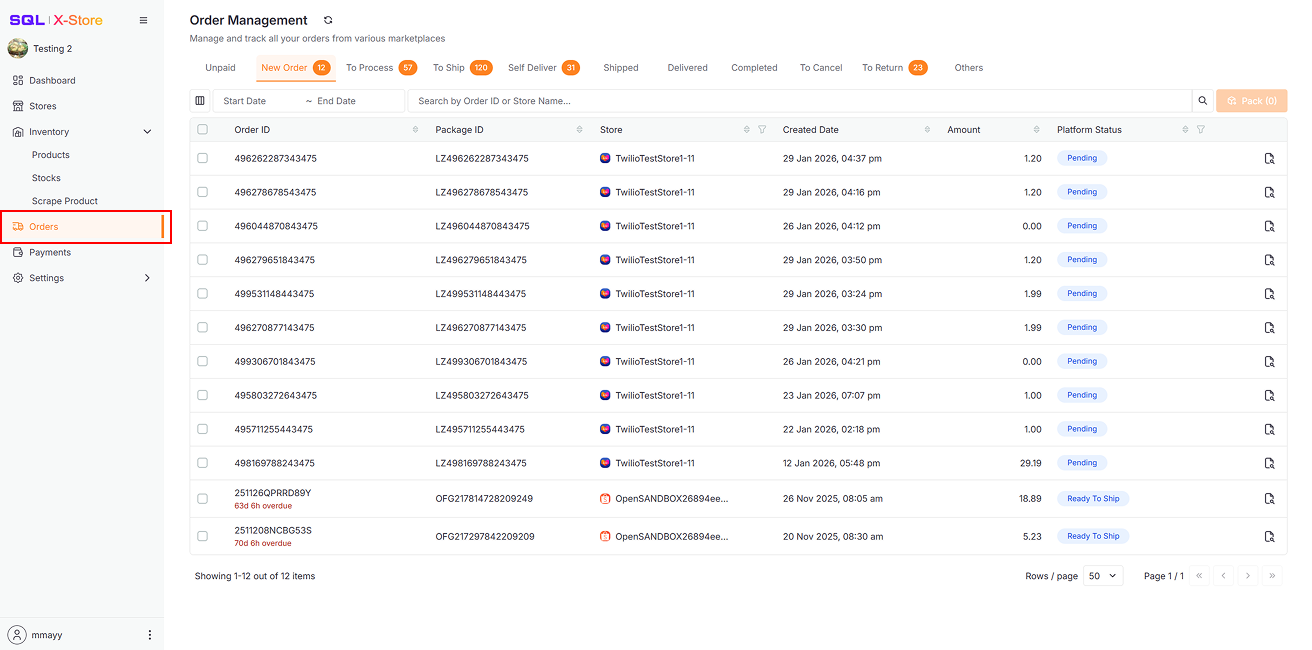
Task: Tick the checkbox for order 498169788243475
Action: [202, 463]
